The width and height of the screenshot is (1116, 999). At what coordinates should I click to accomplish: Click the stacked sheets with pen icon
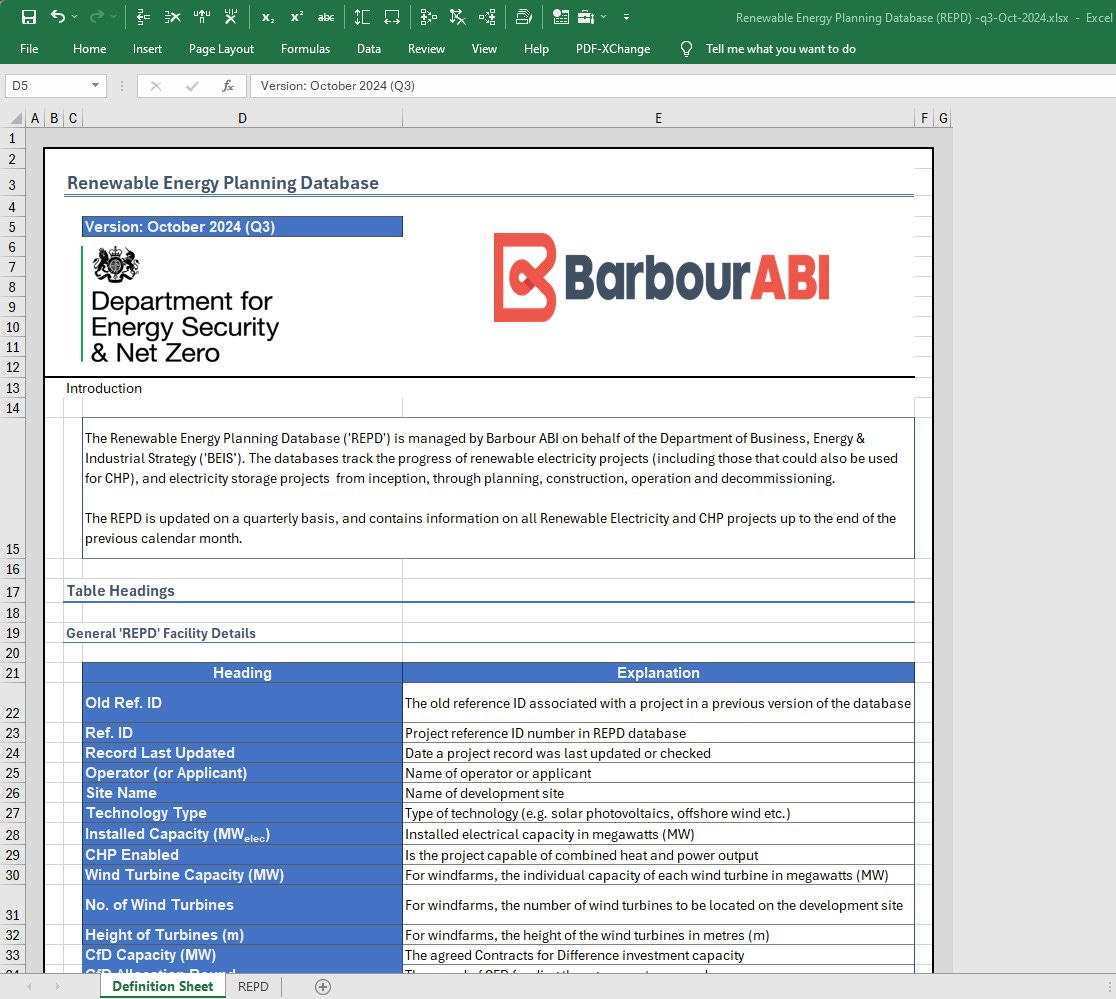pyautogui.click(x=524, y=17)
